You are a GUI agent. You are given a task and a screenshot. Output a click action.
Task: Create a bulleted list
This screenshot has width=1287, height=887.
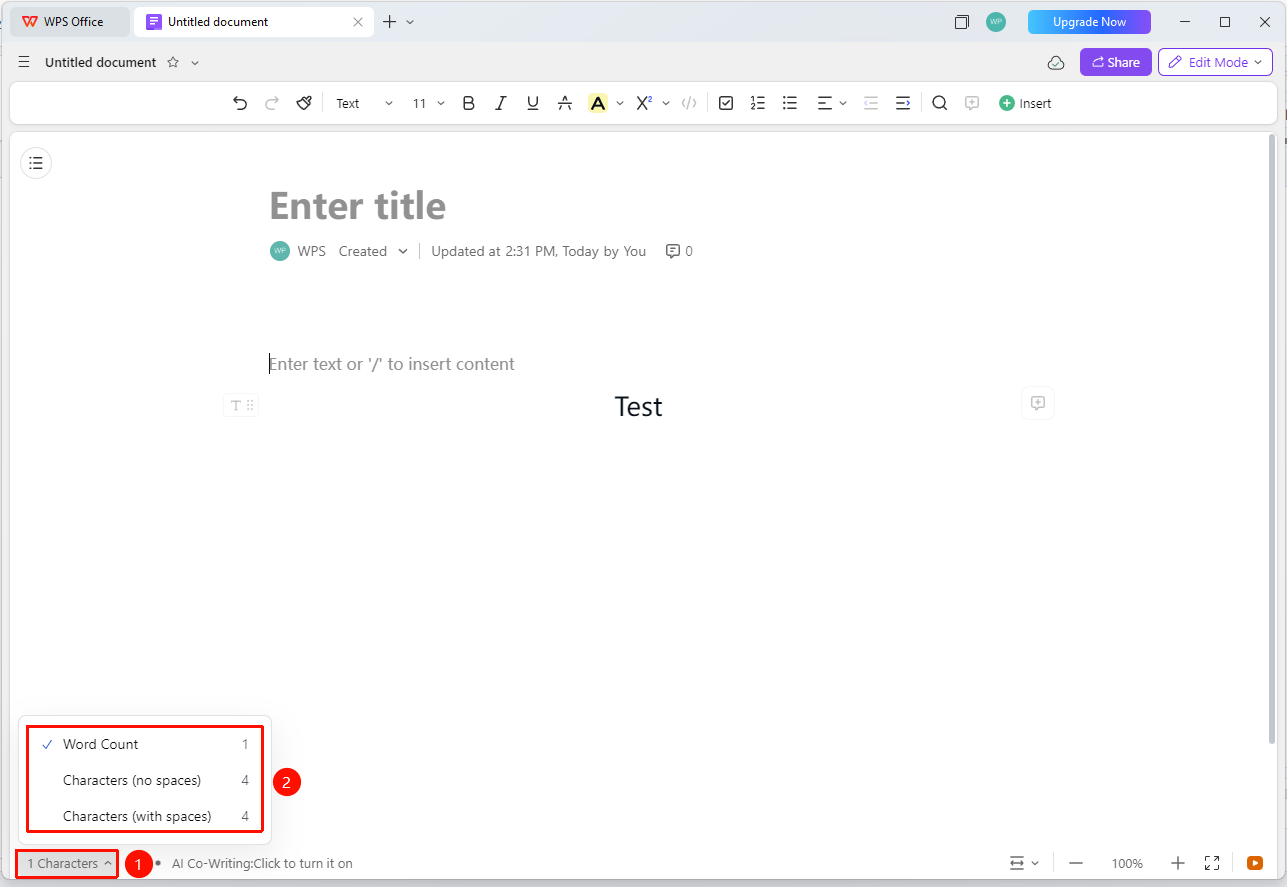tap(790, 103)
